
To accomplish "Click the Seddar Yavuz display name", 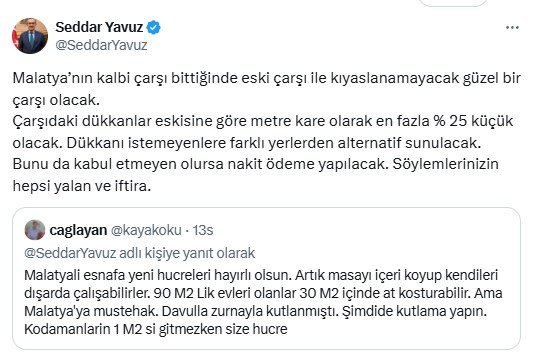I will [x=99, y=27].
